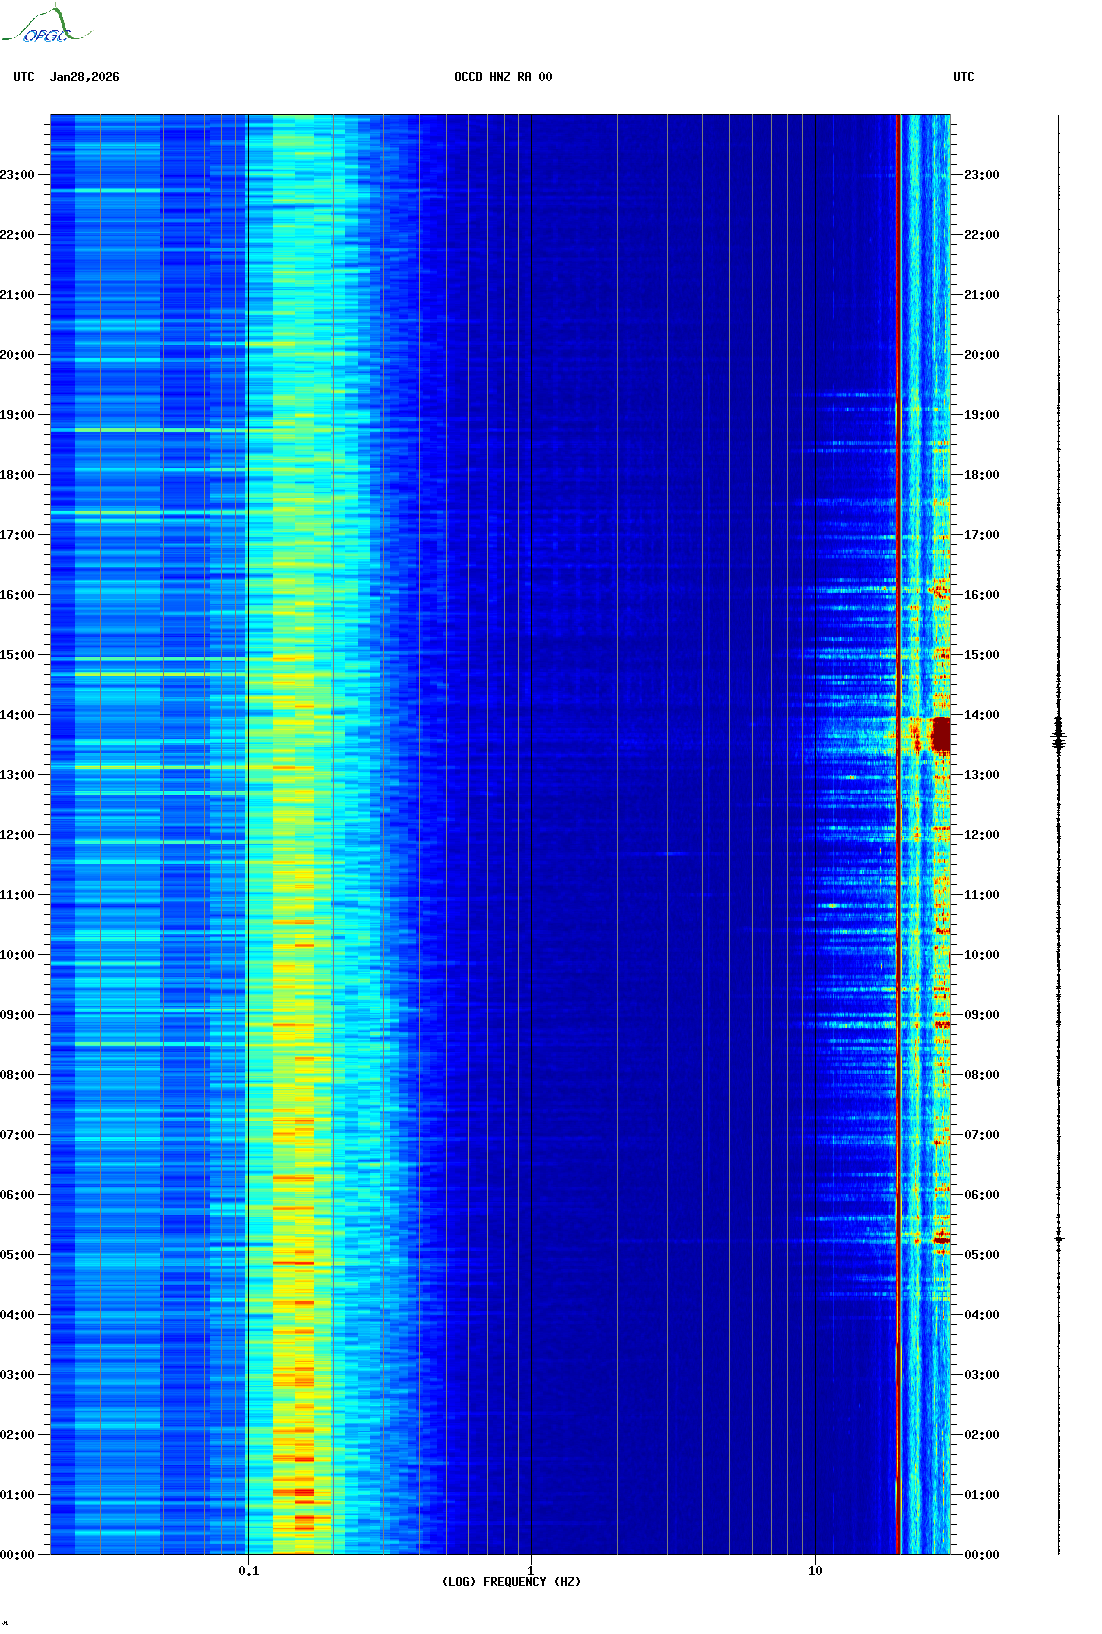The height and width of the screenshot is (1634, 1102).
Task: Click the 00:00 label on the right axis
Action: [x=982, y=1555]
